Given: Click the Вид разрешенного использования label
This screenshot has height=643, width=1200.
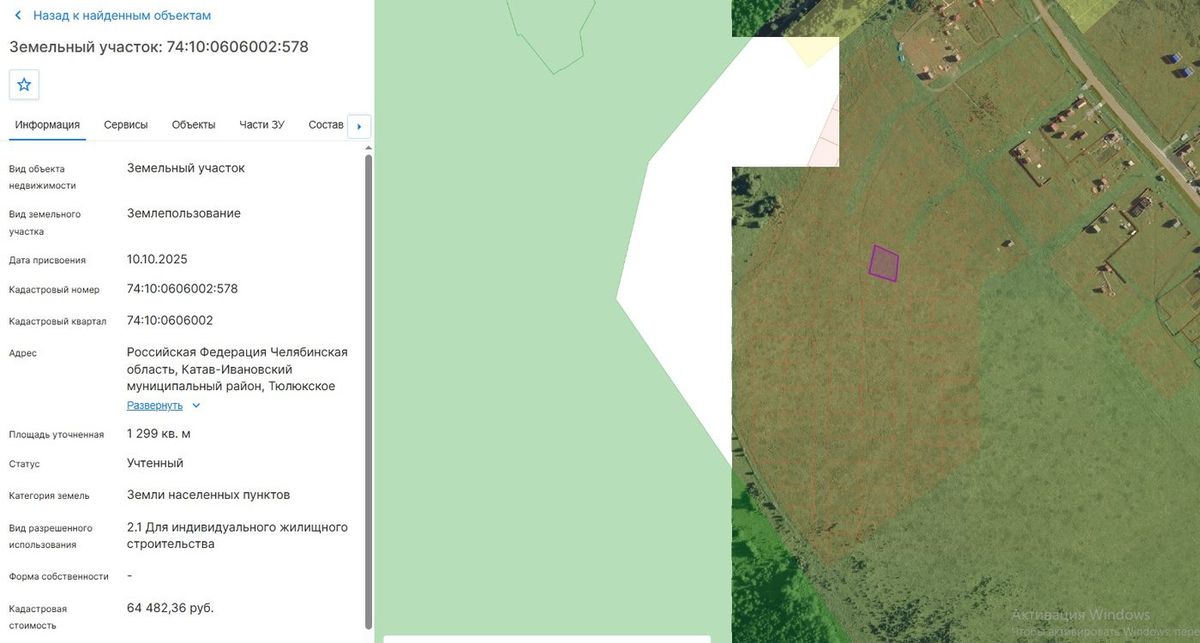Looking at the screenshot, I should pos(51,536).
